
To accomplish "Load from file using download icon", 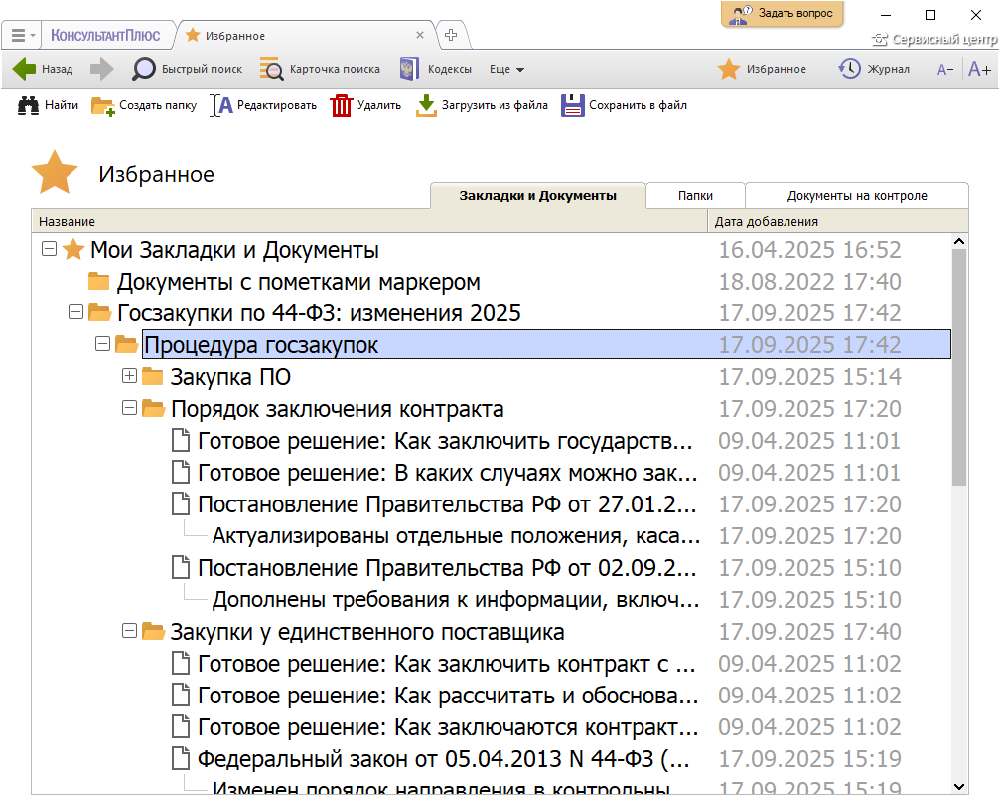I will [x=427, y=105].
